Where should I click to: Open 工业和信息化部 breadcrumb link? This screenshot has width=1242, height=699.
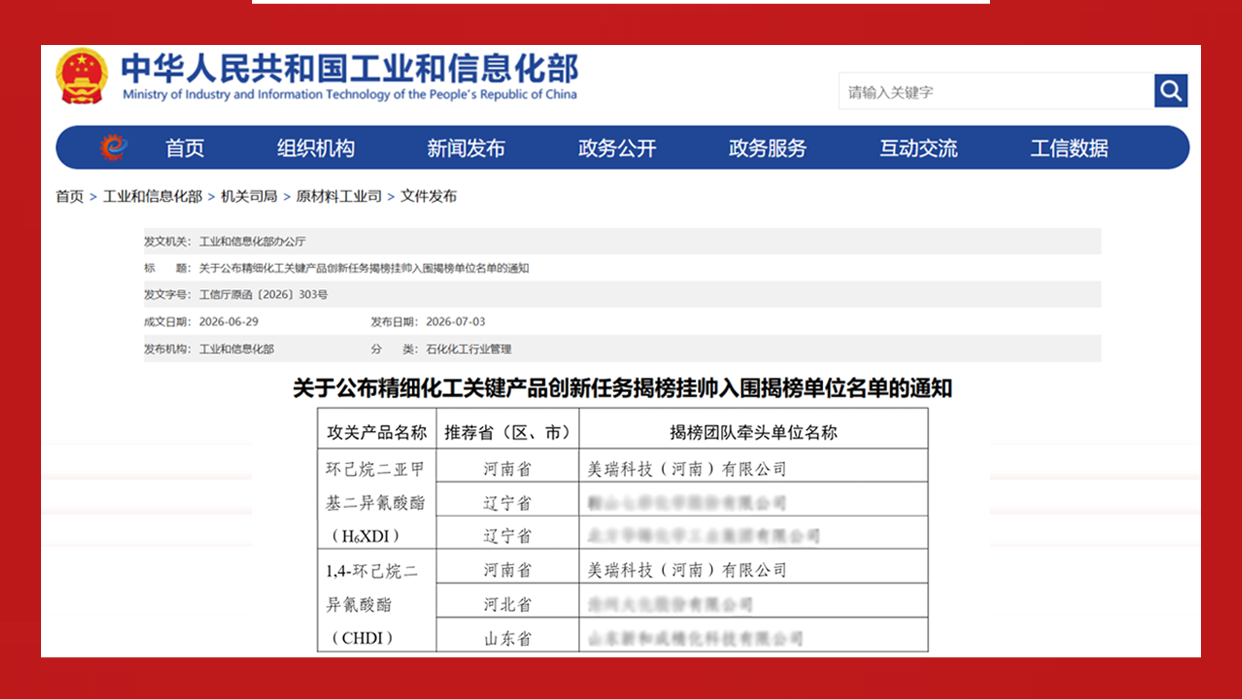[x=152, y=197]
